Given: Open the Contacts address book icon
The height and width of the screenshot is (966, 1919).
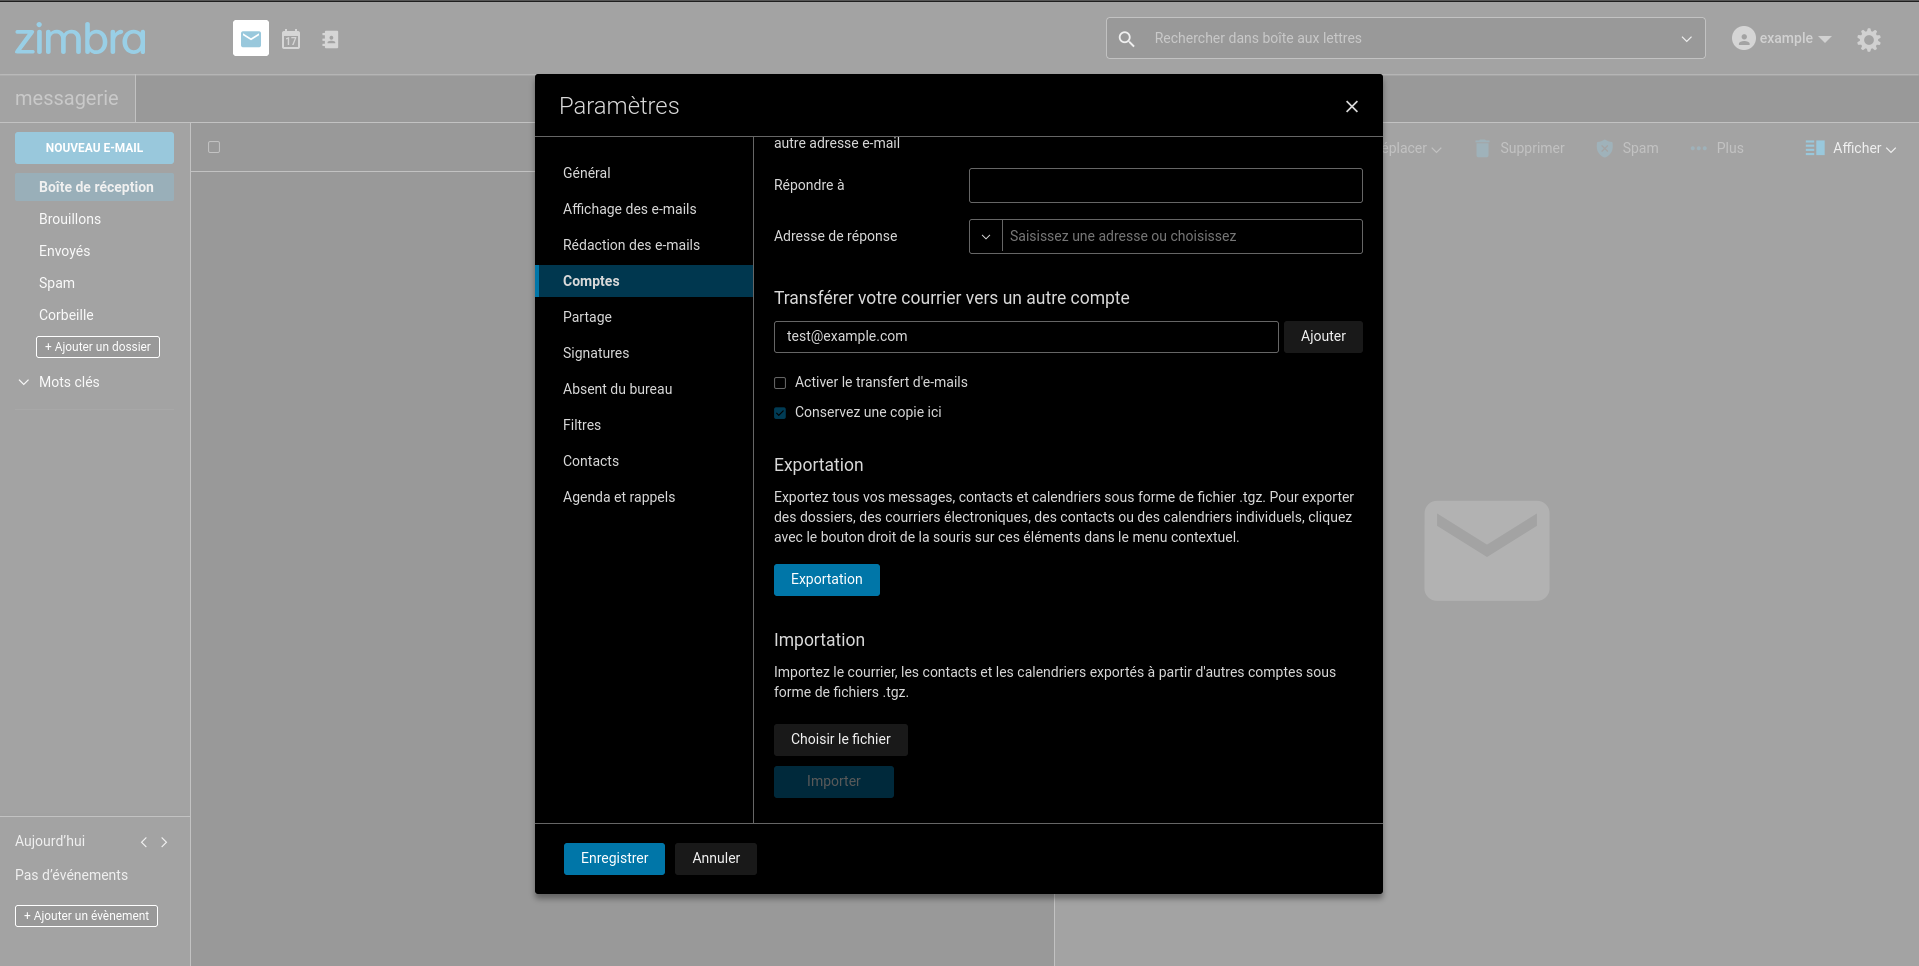Looking at the screenshot, I should pyautogui.click(x=330, y=38).
